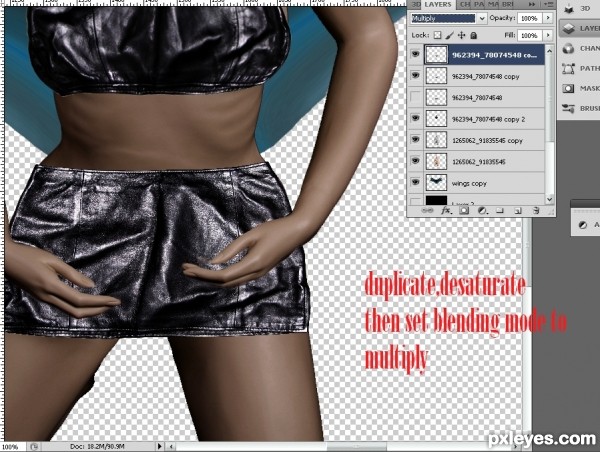The width and height of the screenshot is (600, 452).
Task: Hide the 962394_78074548 copy 2 layer
Action: point(416,119)
